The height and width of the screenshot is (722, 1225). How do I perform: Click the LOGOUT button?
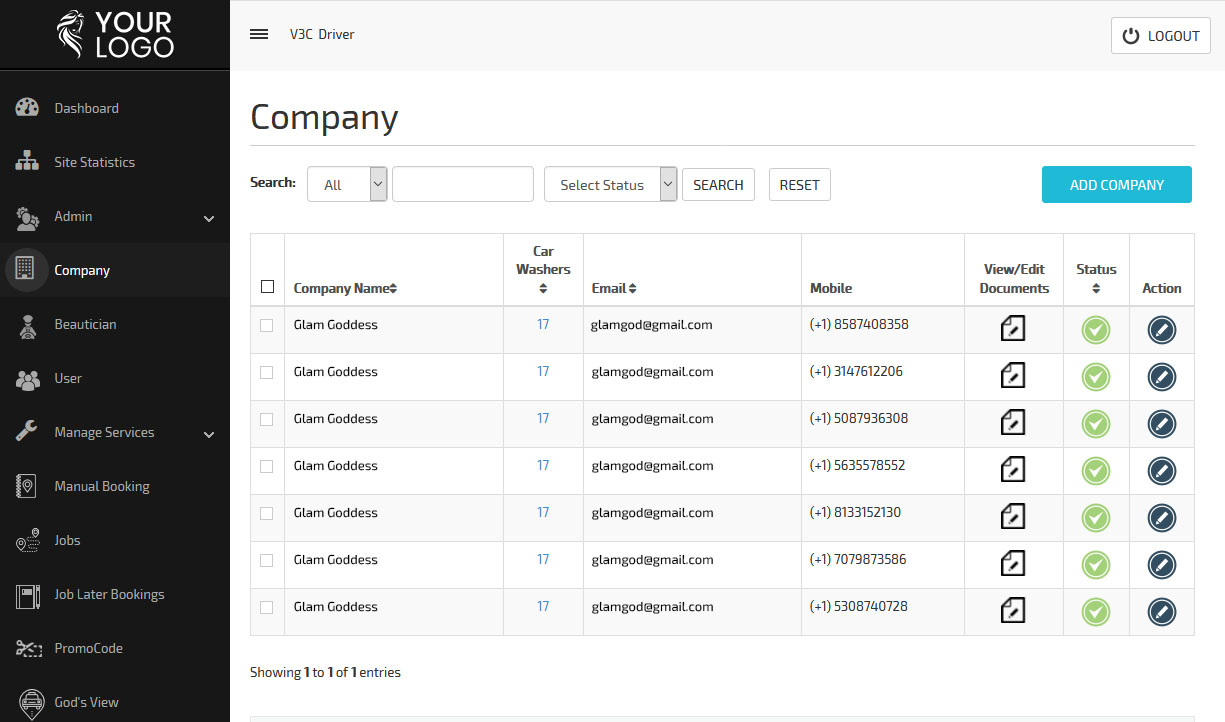coord(1161,35)
